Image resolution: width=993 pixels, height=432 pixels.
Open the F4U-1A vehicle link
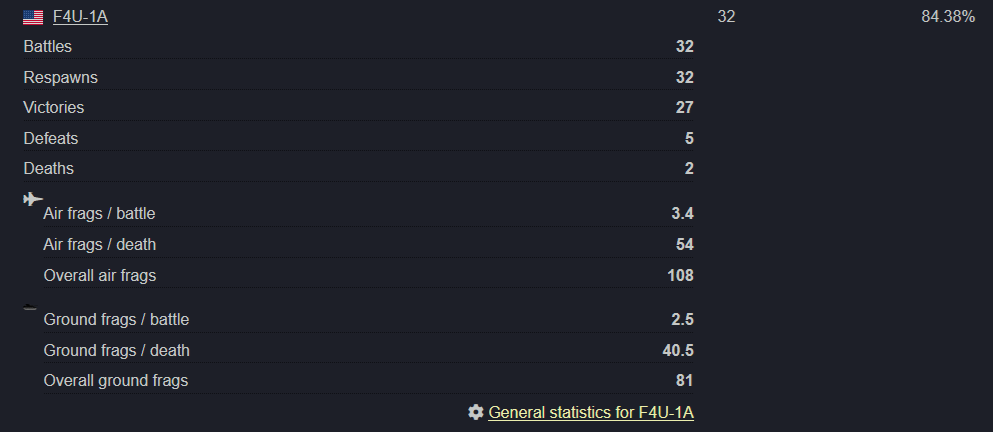click(80, 17)
